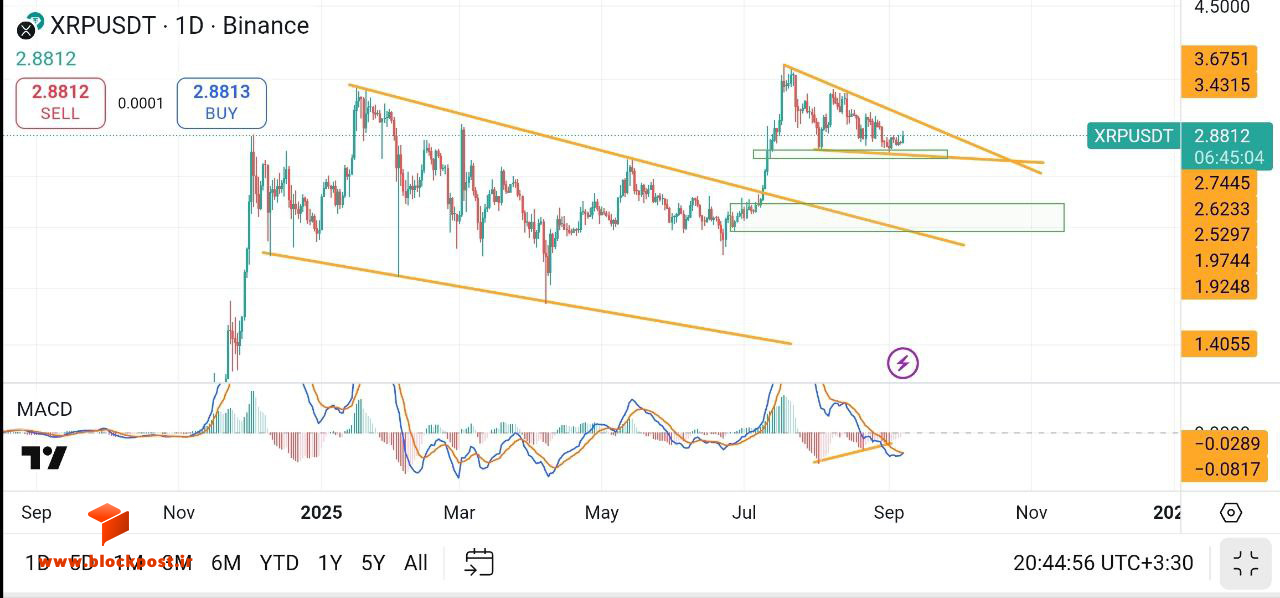Open the XRPUSDT symbol search title
This screenshot has width=1280, height=598.
179,25
